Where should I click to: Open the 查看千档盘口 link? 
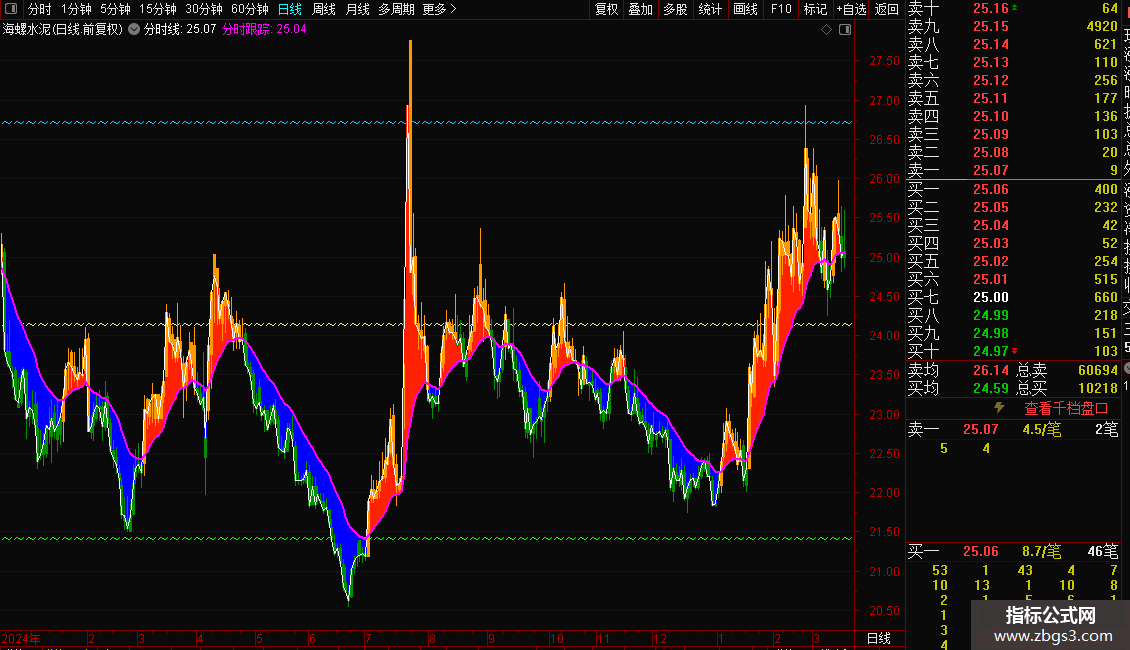tap(1066, 408)
